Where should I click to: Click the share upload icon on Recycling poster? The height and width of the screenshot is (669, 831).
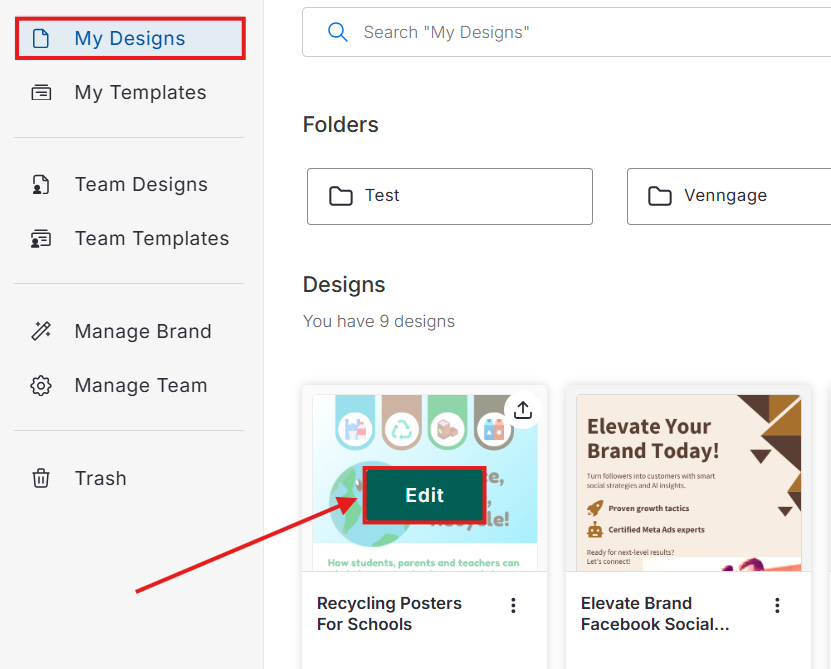click(x=523, y=410)
